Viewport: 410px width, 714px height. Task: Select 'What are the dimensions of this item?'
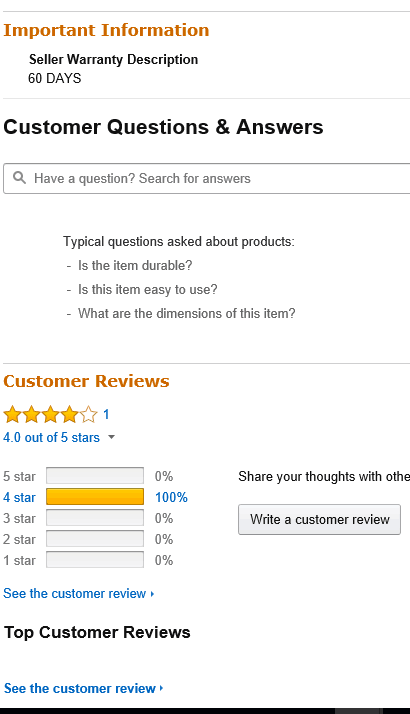click(187, 314)
